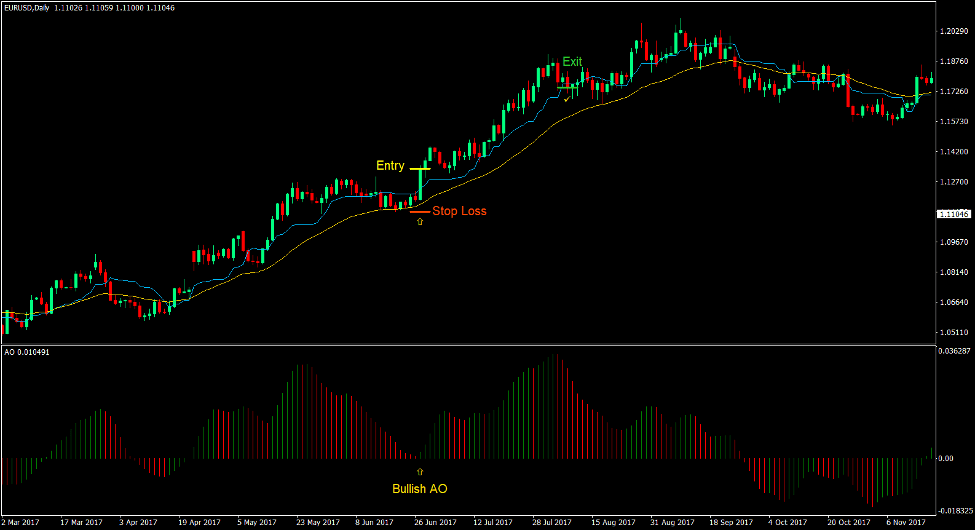Click the 12 Jul 2017 date label
The image size is (977, 531).
(x=493, y=522)
